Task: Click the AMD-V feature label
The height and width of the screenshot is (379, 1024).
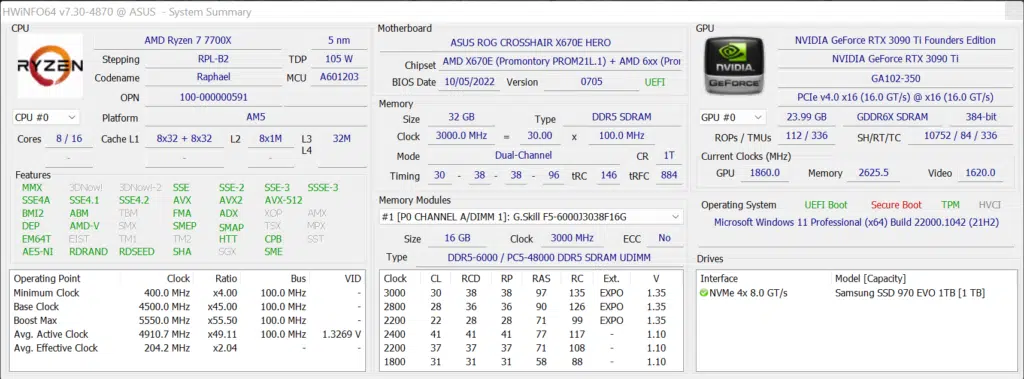Action: (x=84, y=226)
